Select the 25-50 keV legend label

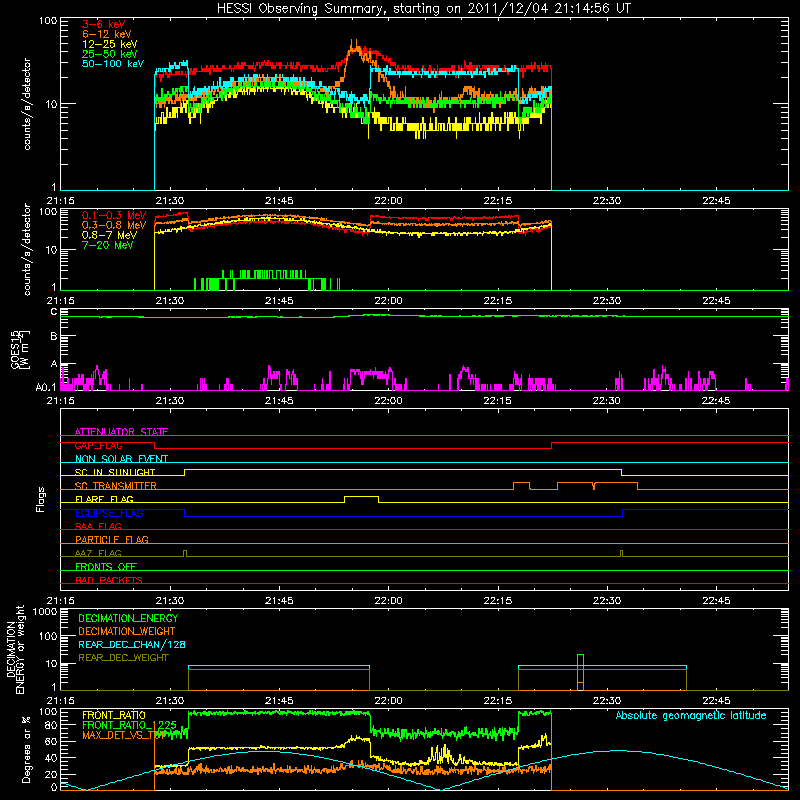[x=110, y=54]
